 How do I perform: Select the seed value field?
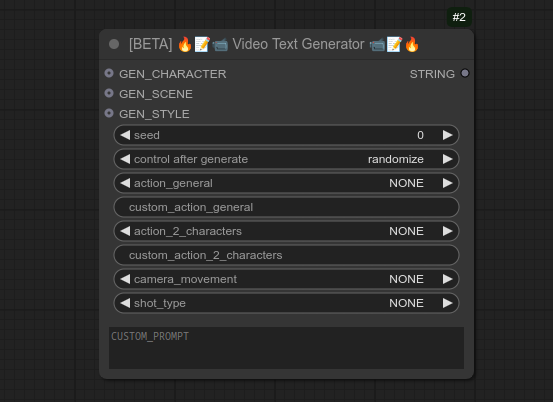[x=286, y=135]
